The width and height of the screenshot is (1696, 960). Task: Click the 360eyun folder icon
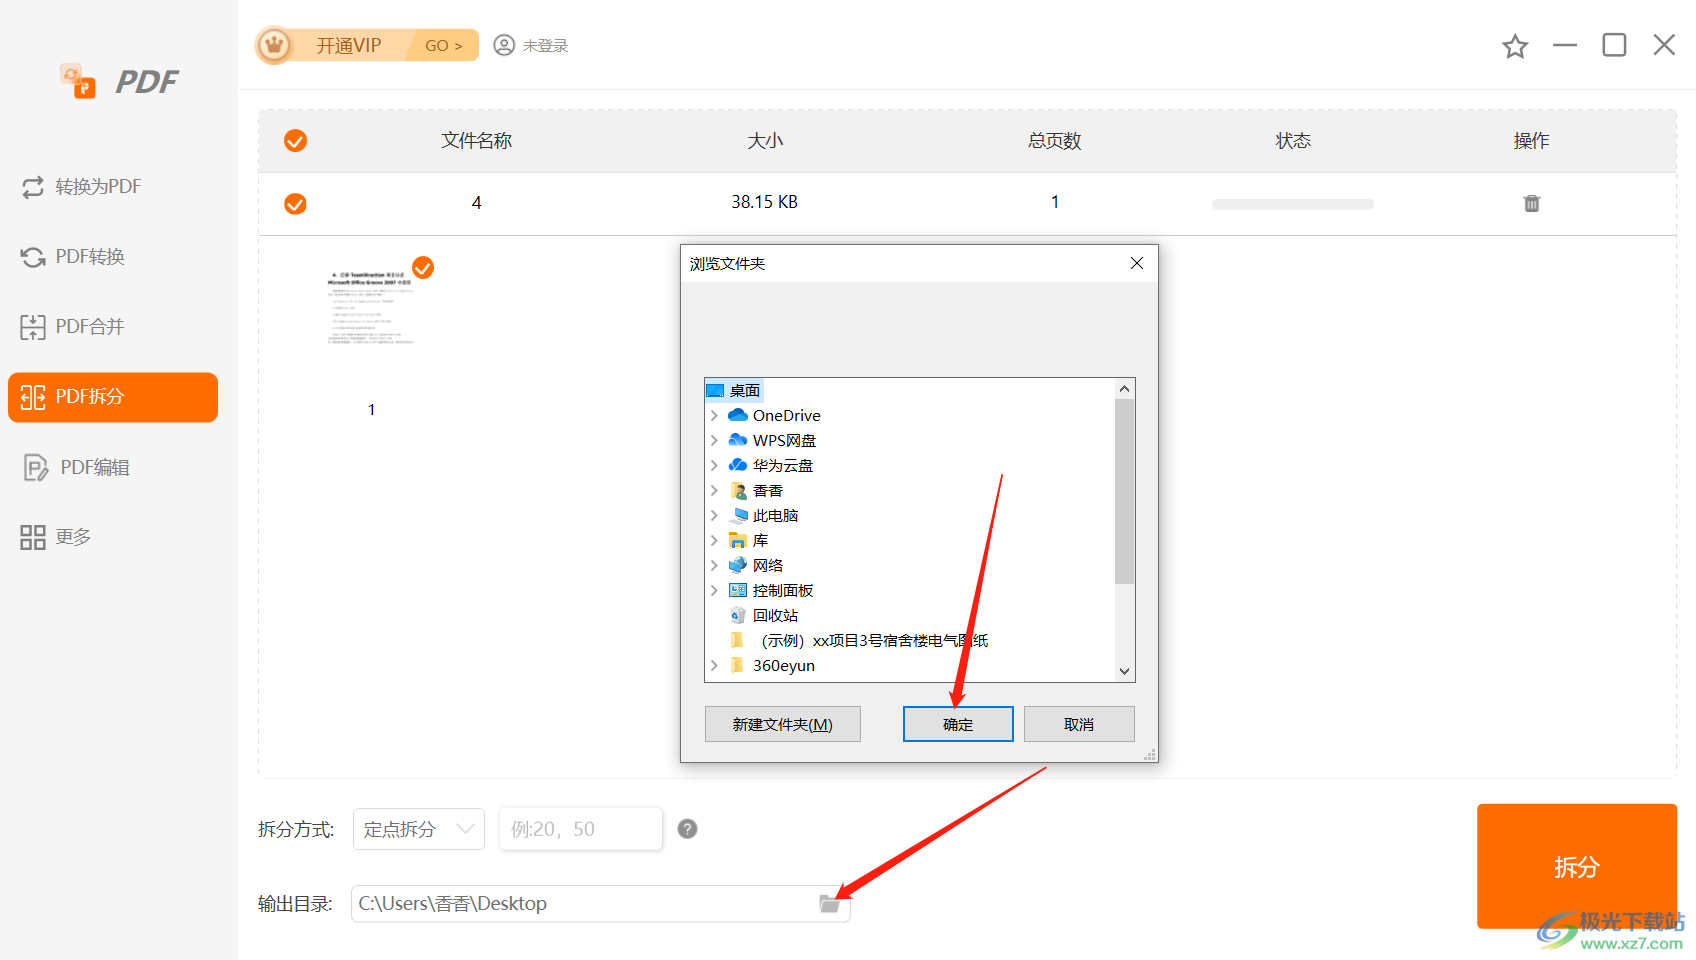pyautogui.click(x=738, y=665)
